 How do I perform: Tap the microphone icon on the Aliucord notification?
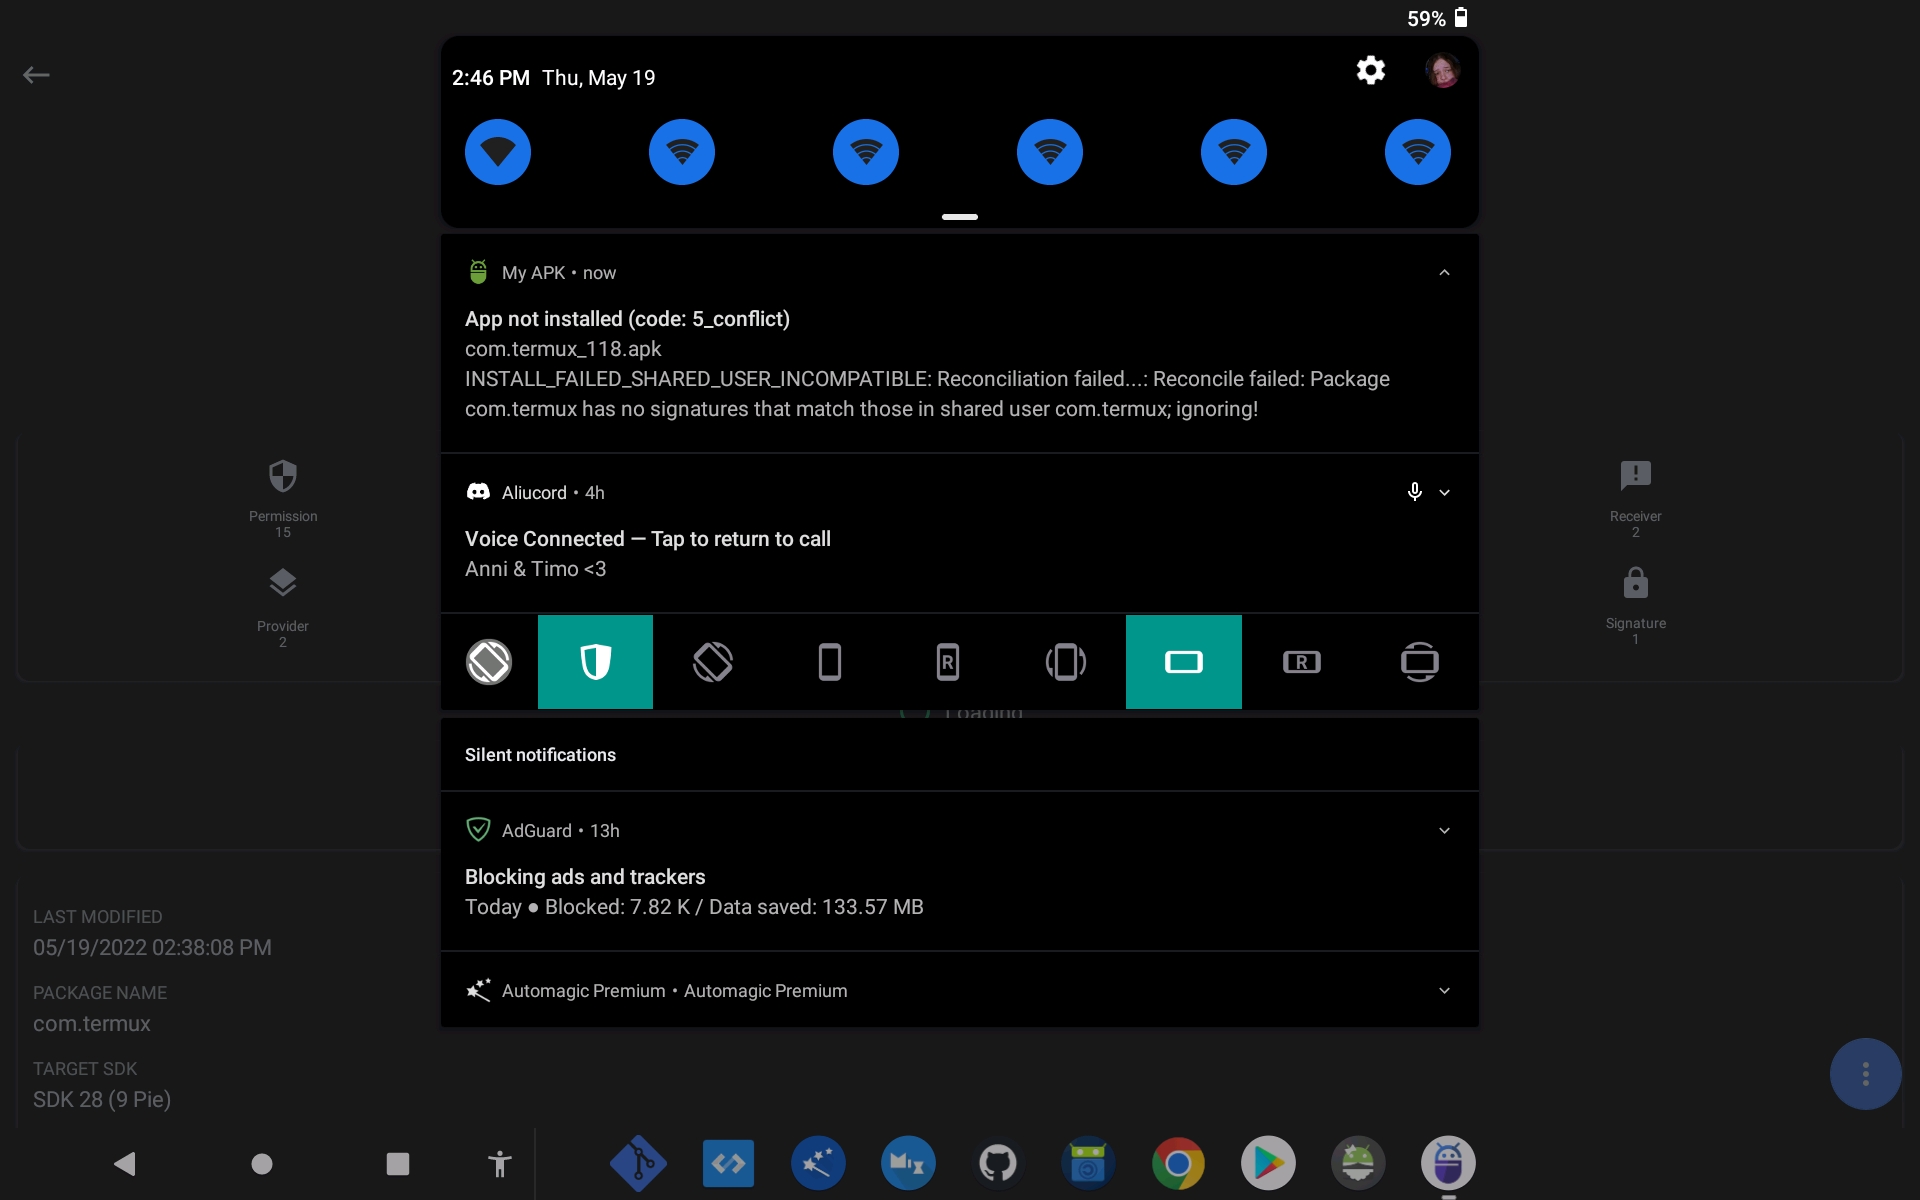(1414, 491)
